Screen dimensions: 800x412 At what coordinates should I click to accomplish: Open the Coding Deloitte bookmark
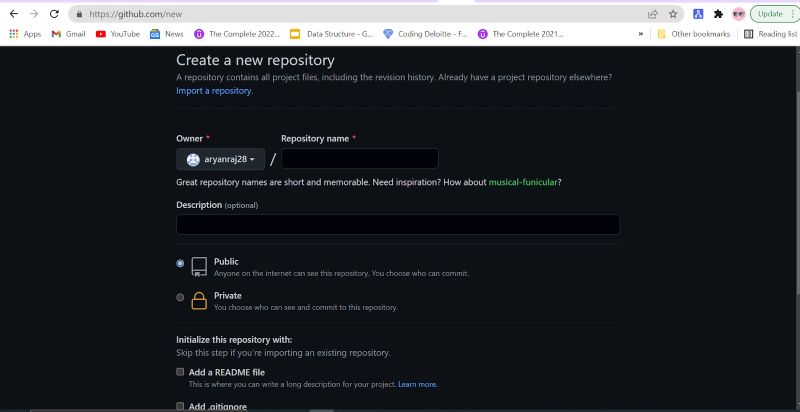point(425,34)
